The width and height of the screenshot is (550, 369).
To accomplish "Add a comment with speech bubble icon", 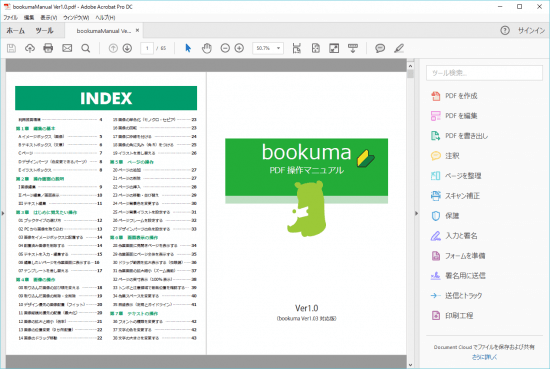I will pyautogui.click(x=380, y=48).
